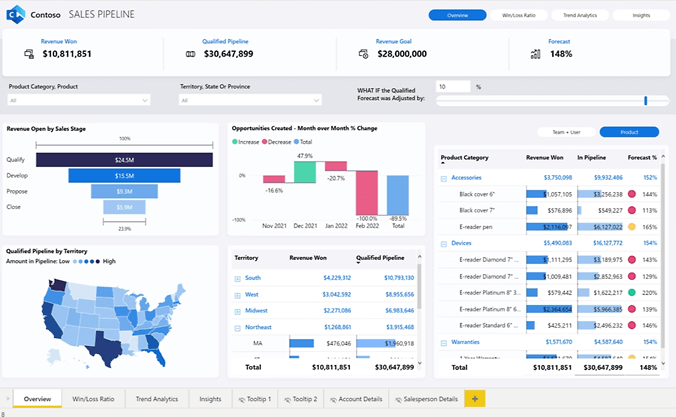Click the Accessories Revenue Won value $3,750,098
Viewport: 676px width, 417px height.
click(x=557, y=178)
